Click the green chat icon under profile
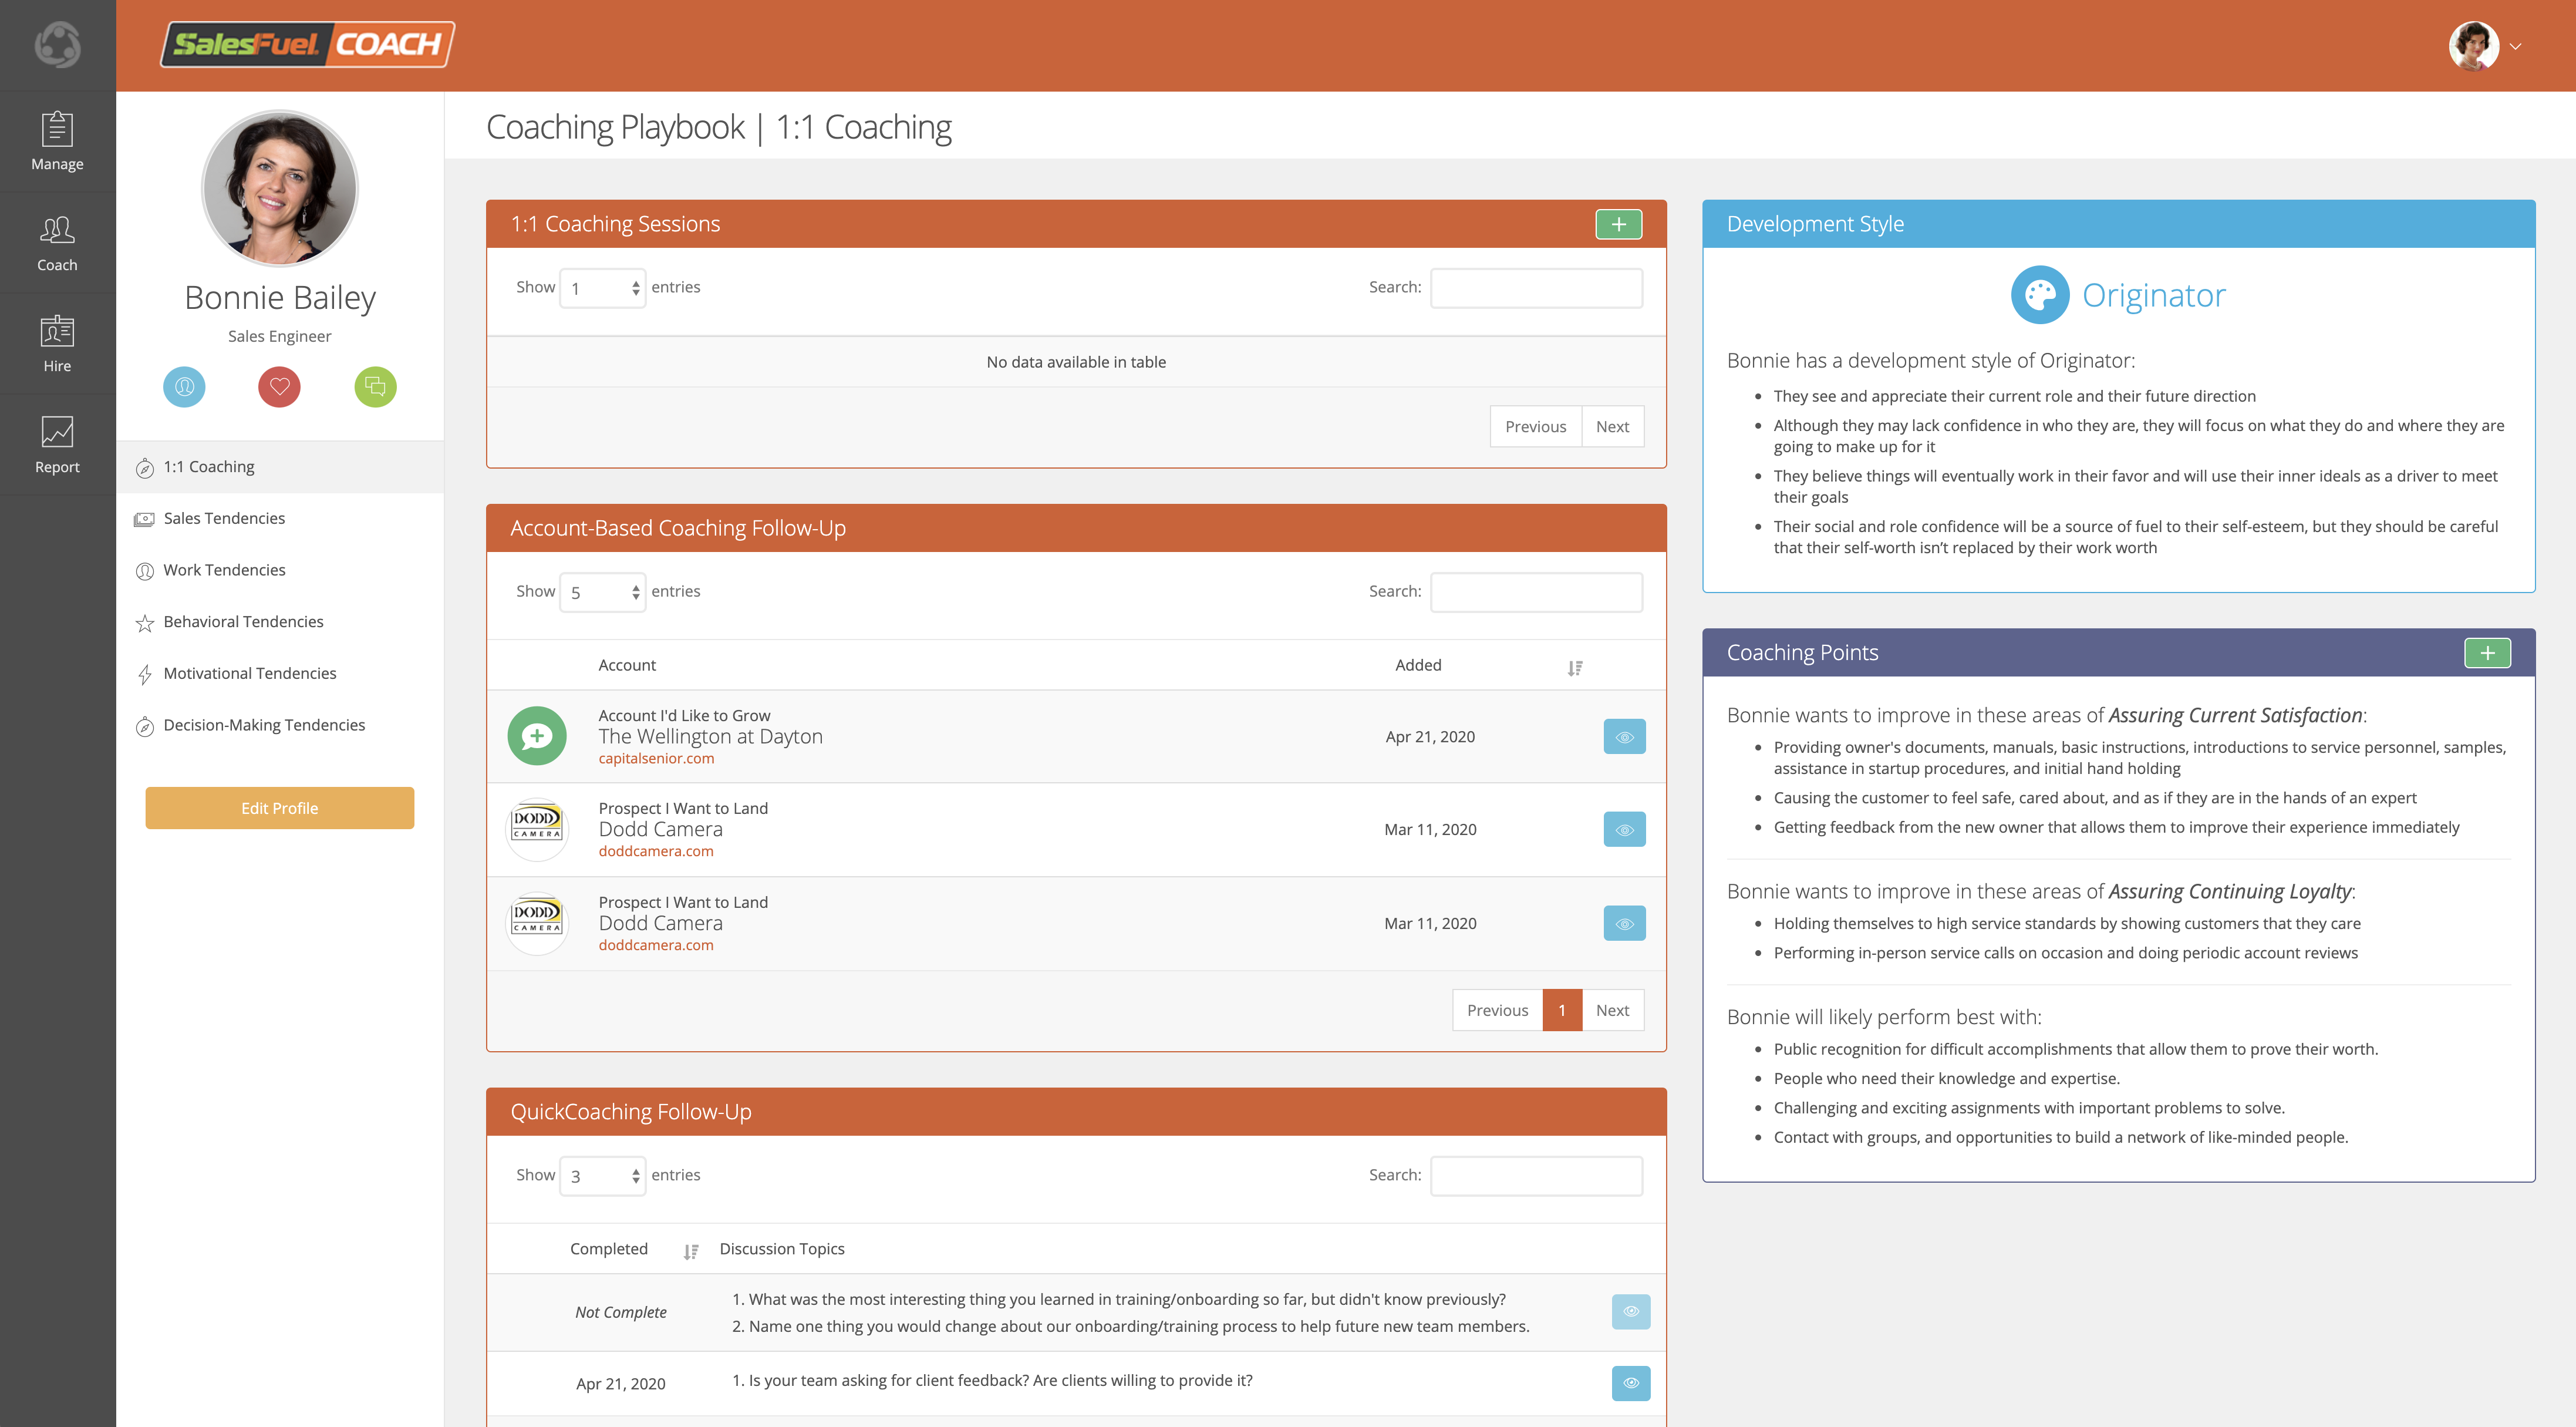 375,387
